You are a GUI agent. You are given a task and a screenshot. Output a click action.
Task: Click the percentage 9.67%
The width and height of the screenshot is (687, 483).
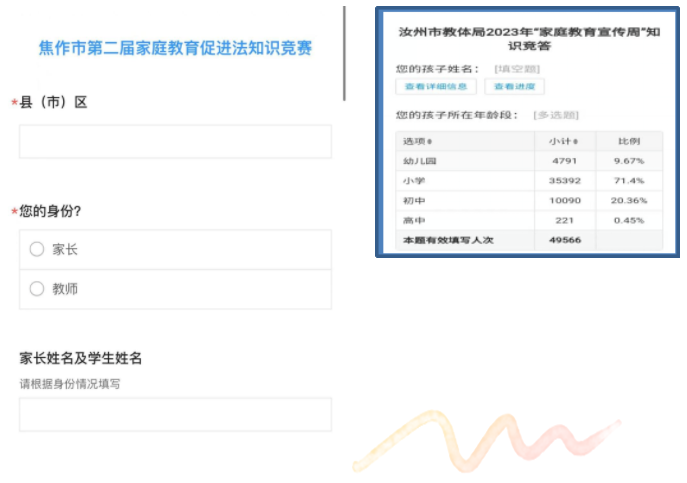pos(629,161)
